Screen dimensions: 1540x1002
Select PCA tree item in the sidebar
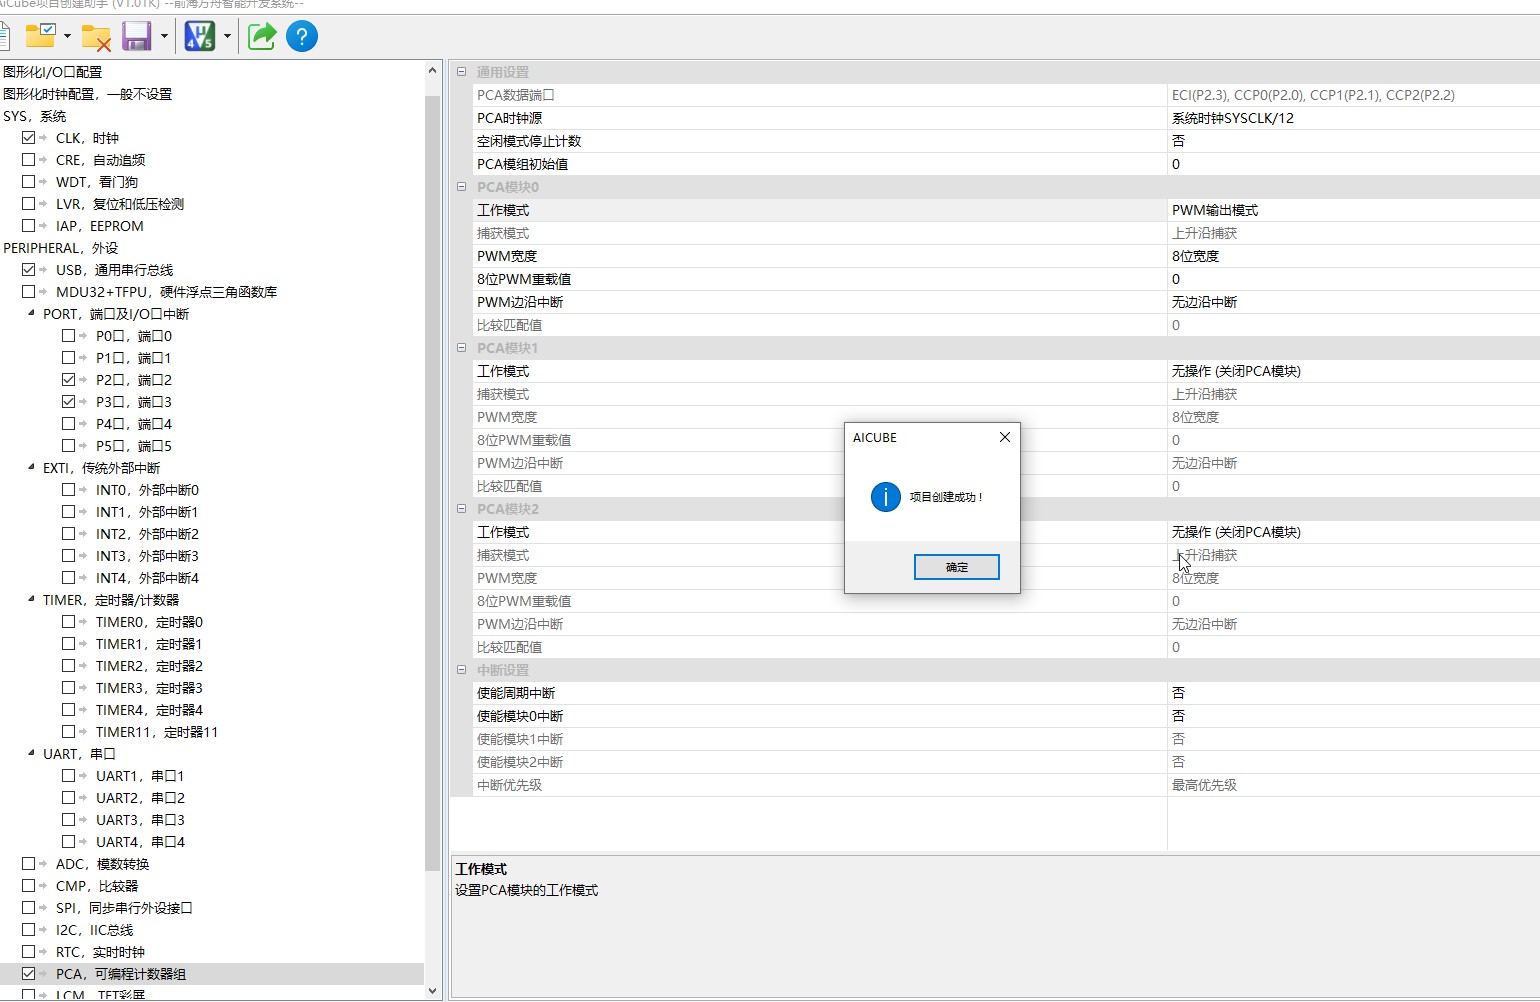coord(120,974)
